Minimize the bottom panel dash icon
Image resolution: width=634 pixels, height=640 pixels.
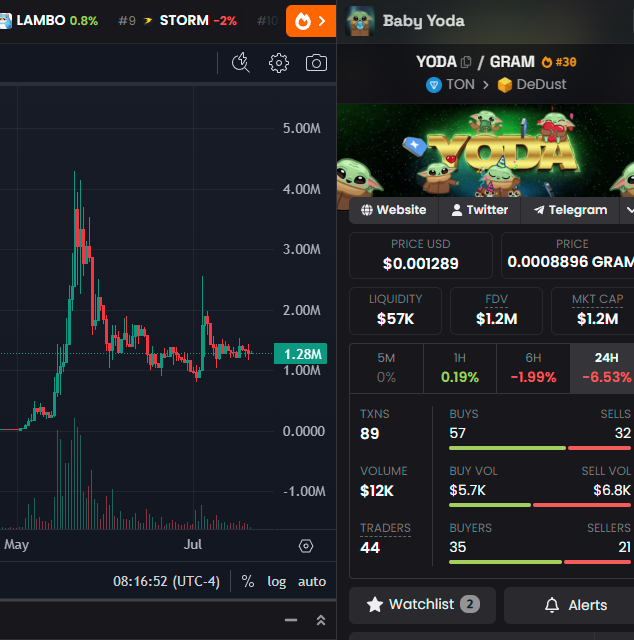[x=291, y=620]
